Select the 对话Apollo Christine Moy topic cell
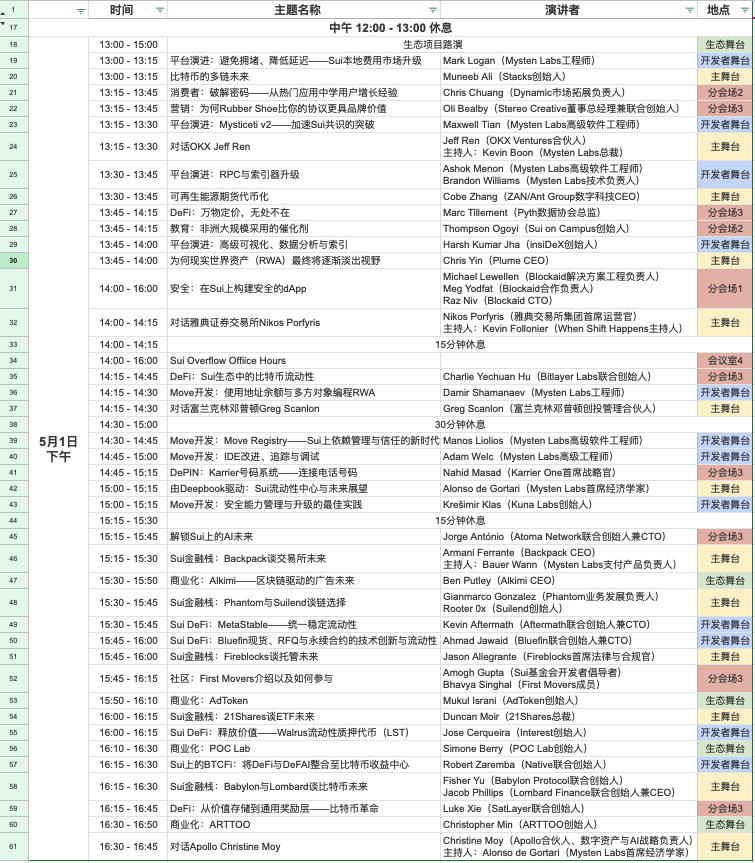 point(304,846)
